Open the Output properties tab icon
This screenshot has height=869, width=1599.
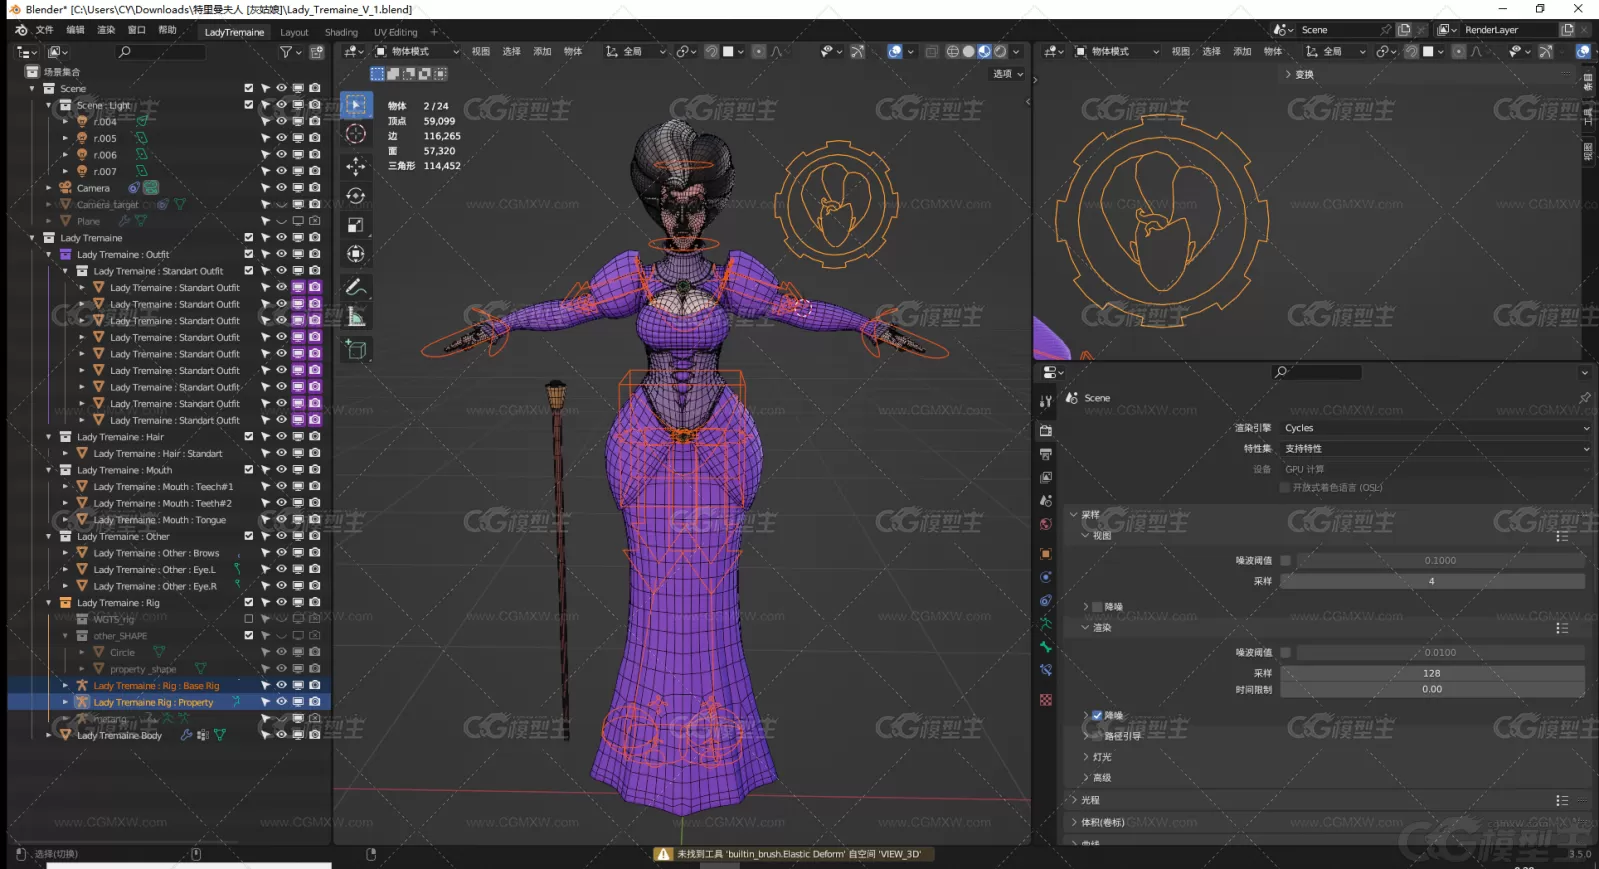click(x=1046, y=454)
